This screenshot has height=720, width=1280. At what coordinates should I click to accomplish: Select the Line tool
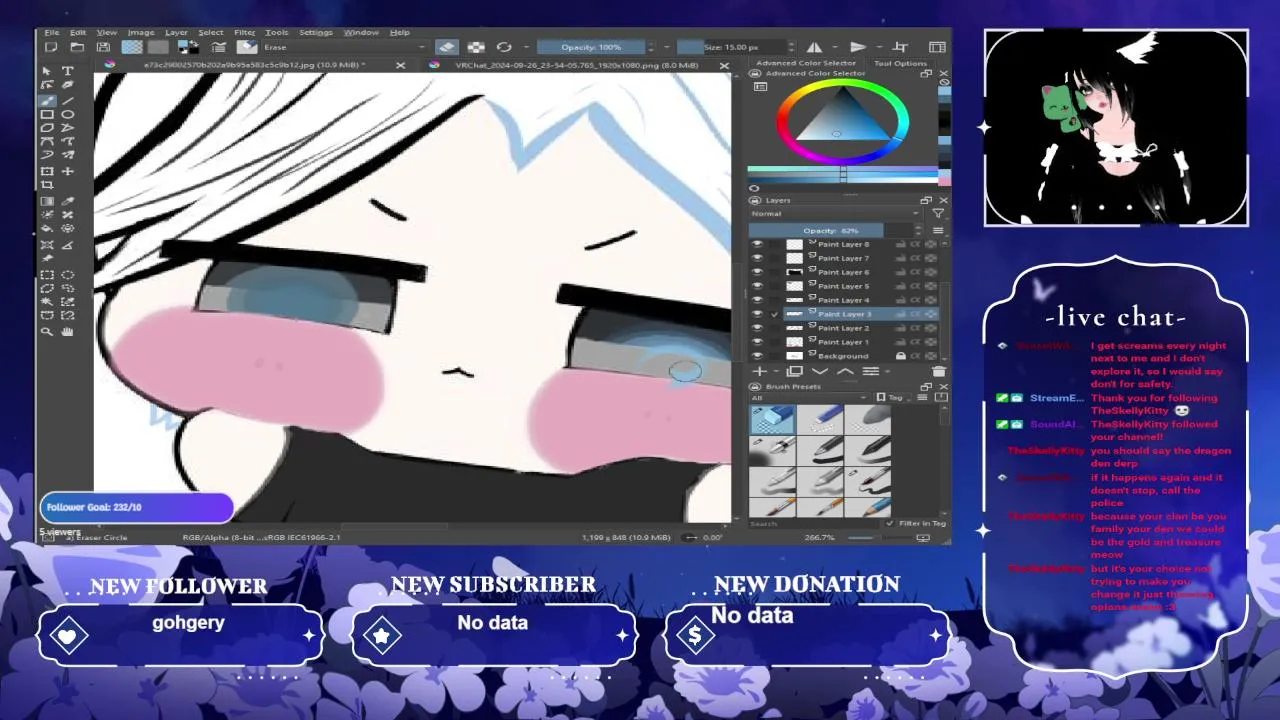click(68, 100)
